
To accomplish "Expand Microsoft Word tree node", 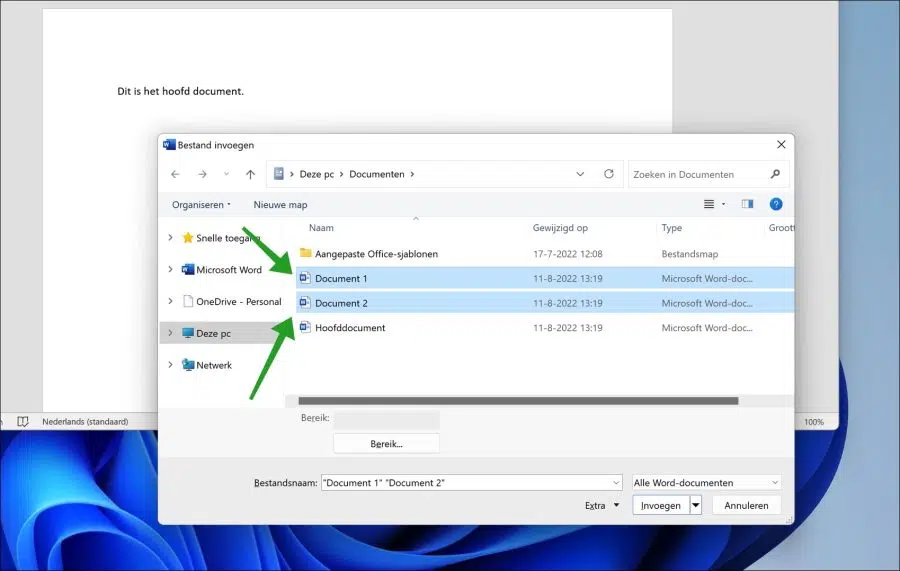I will pyautogui.click(x=170, y=269).
